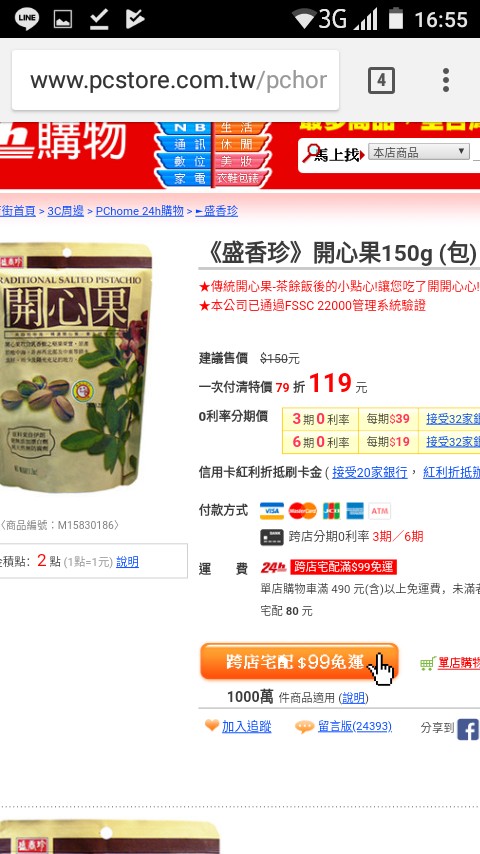Screen dimensions: 480x854
Task: Open the 接受20家銀行 link
Action: (x=369, y=472)
